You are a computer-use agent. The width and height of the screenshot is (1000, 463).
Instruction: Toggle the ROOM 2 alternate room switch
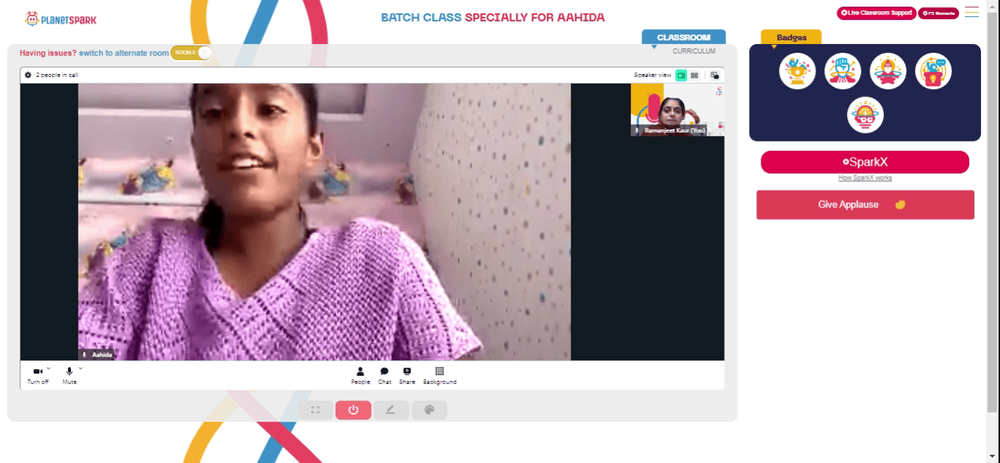(x=191, y=53)
